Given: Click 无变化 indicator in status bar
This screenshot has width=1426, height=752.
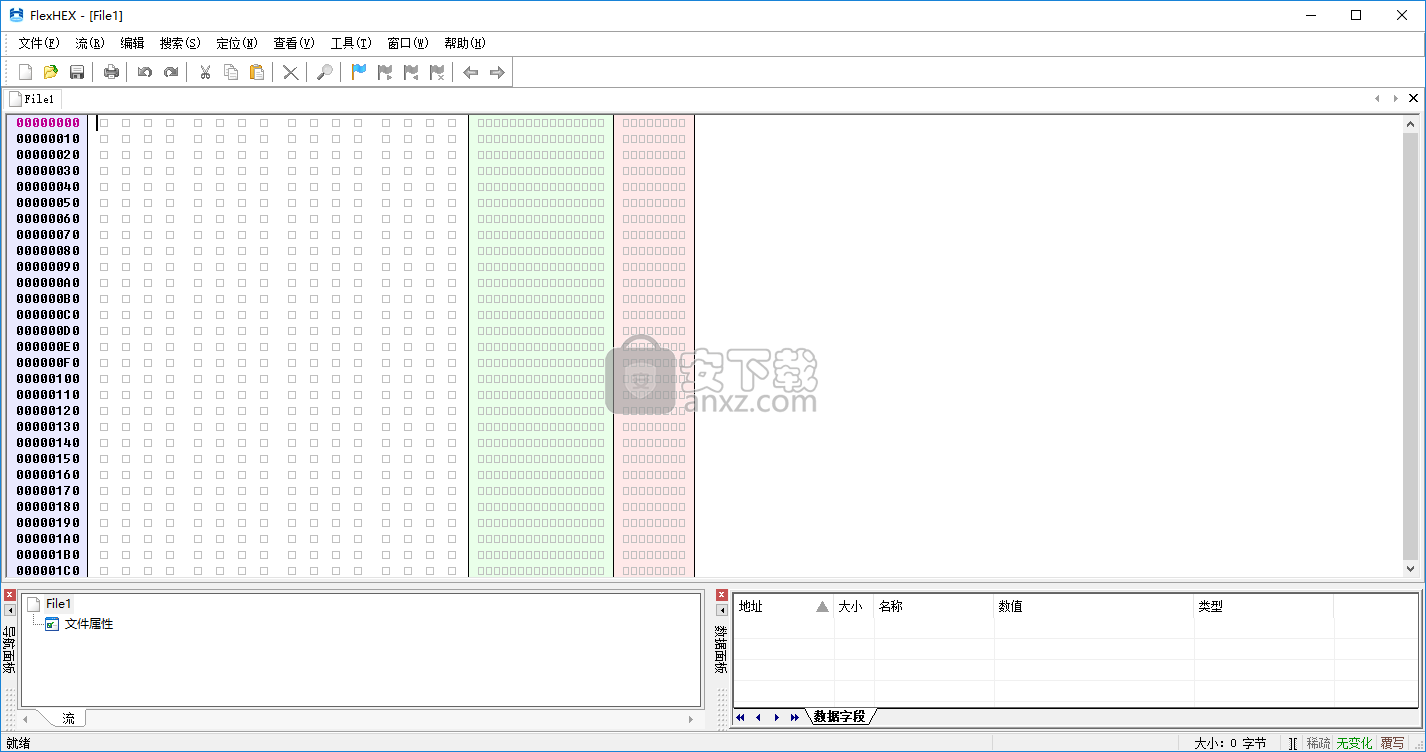Looking at the screenshot, I should (x=1355, y=743).
